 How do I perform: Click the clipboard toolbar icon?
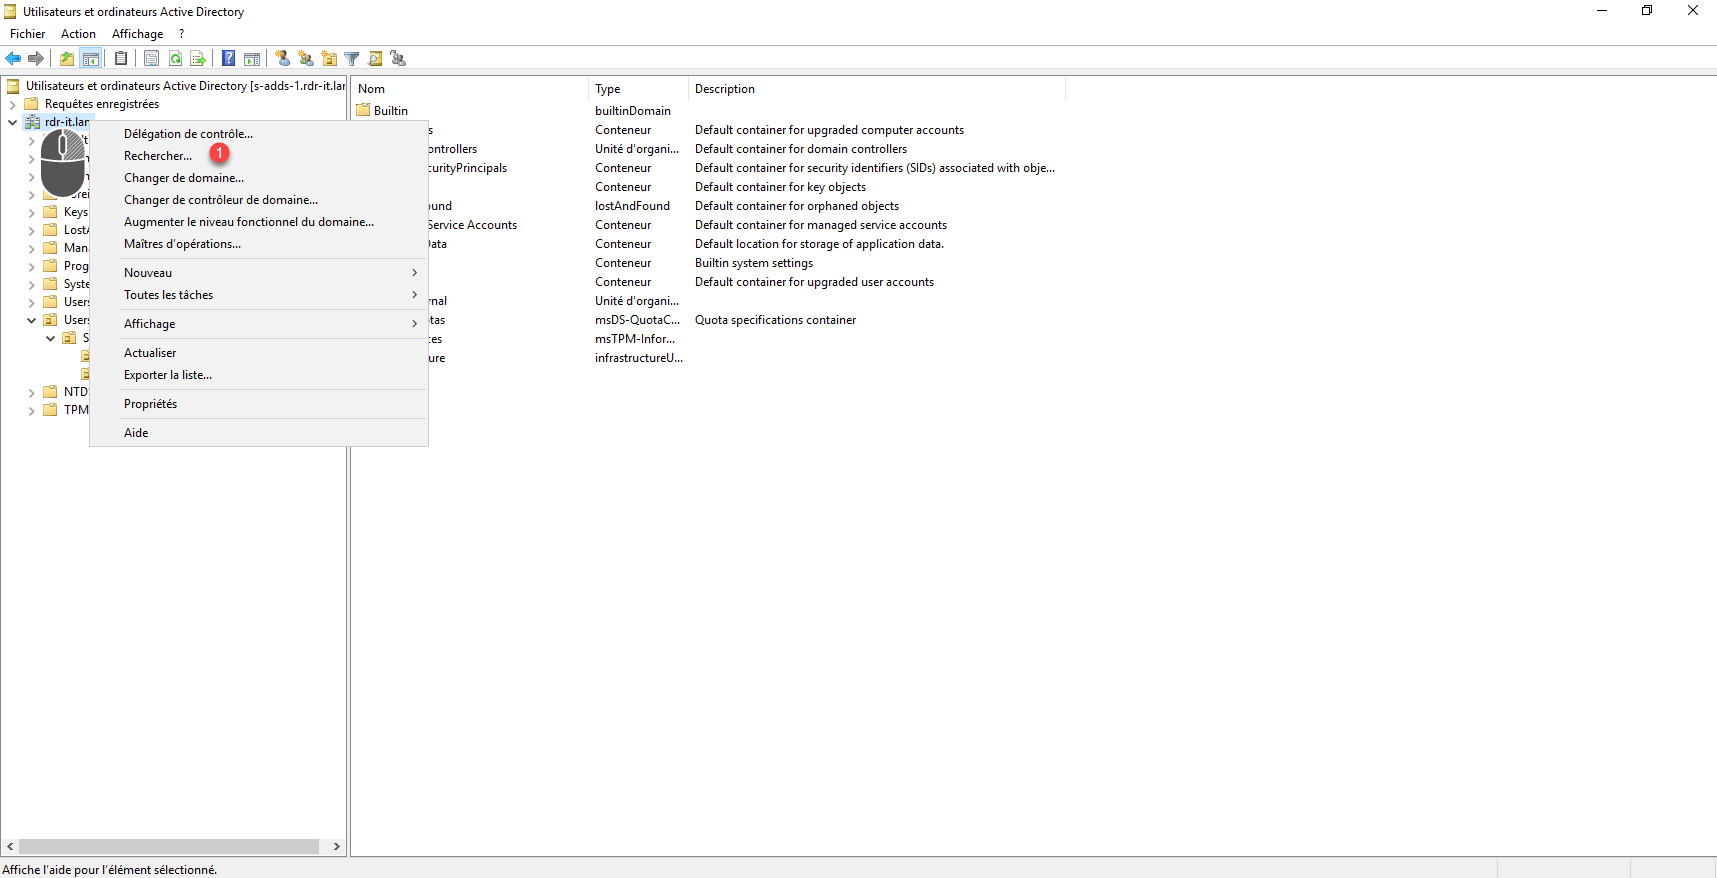coord(121,59)
